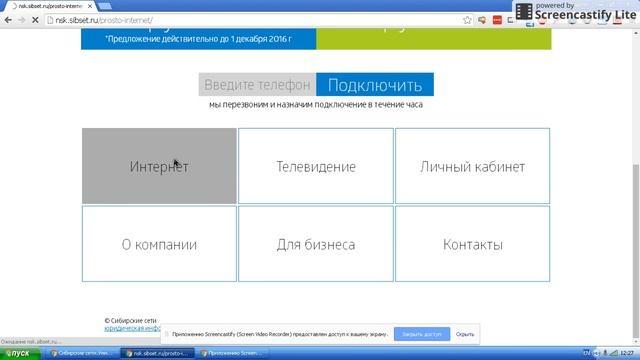This screenshot has height=360, width=640.
Task: Click the page's vertical scrollbar thumb
Action: pyautogui.click(x=636, y=251)
